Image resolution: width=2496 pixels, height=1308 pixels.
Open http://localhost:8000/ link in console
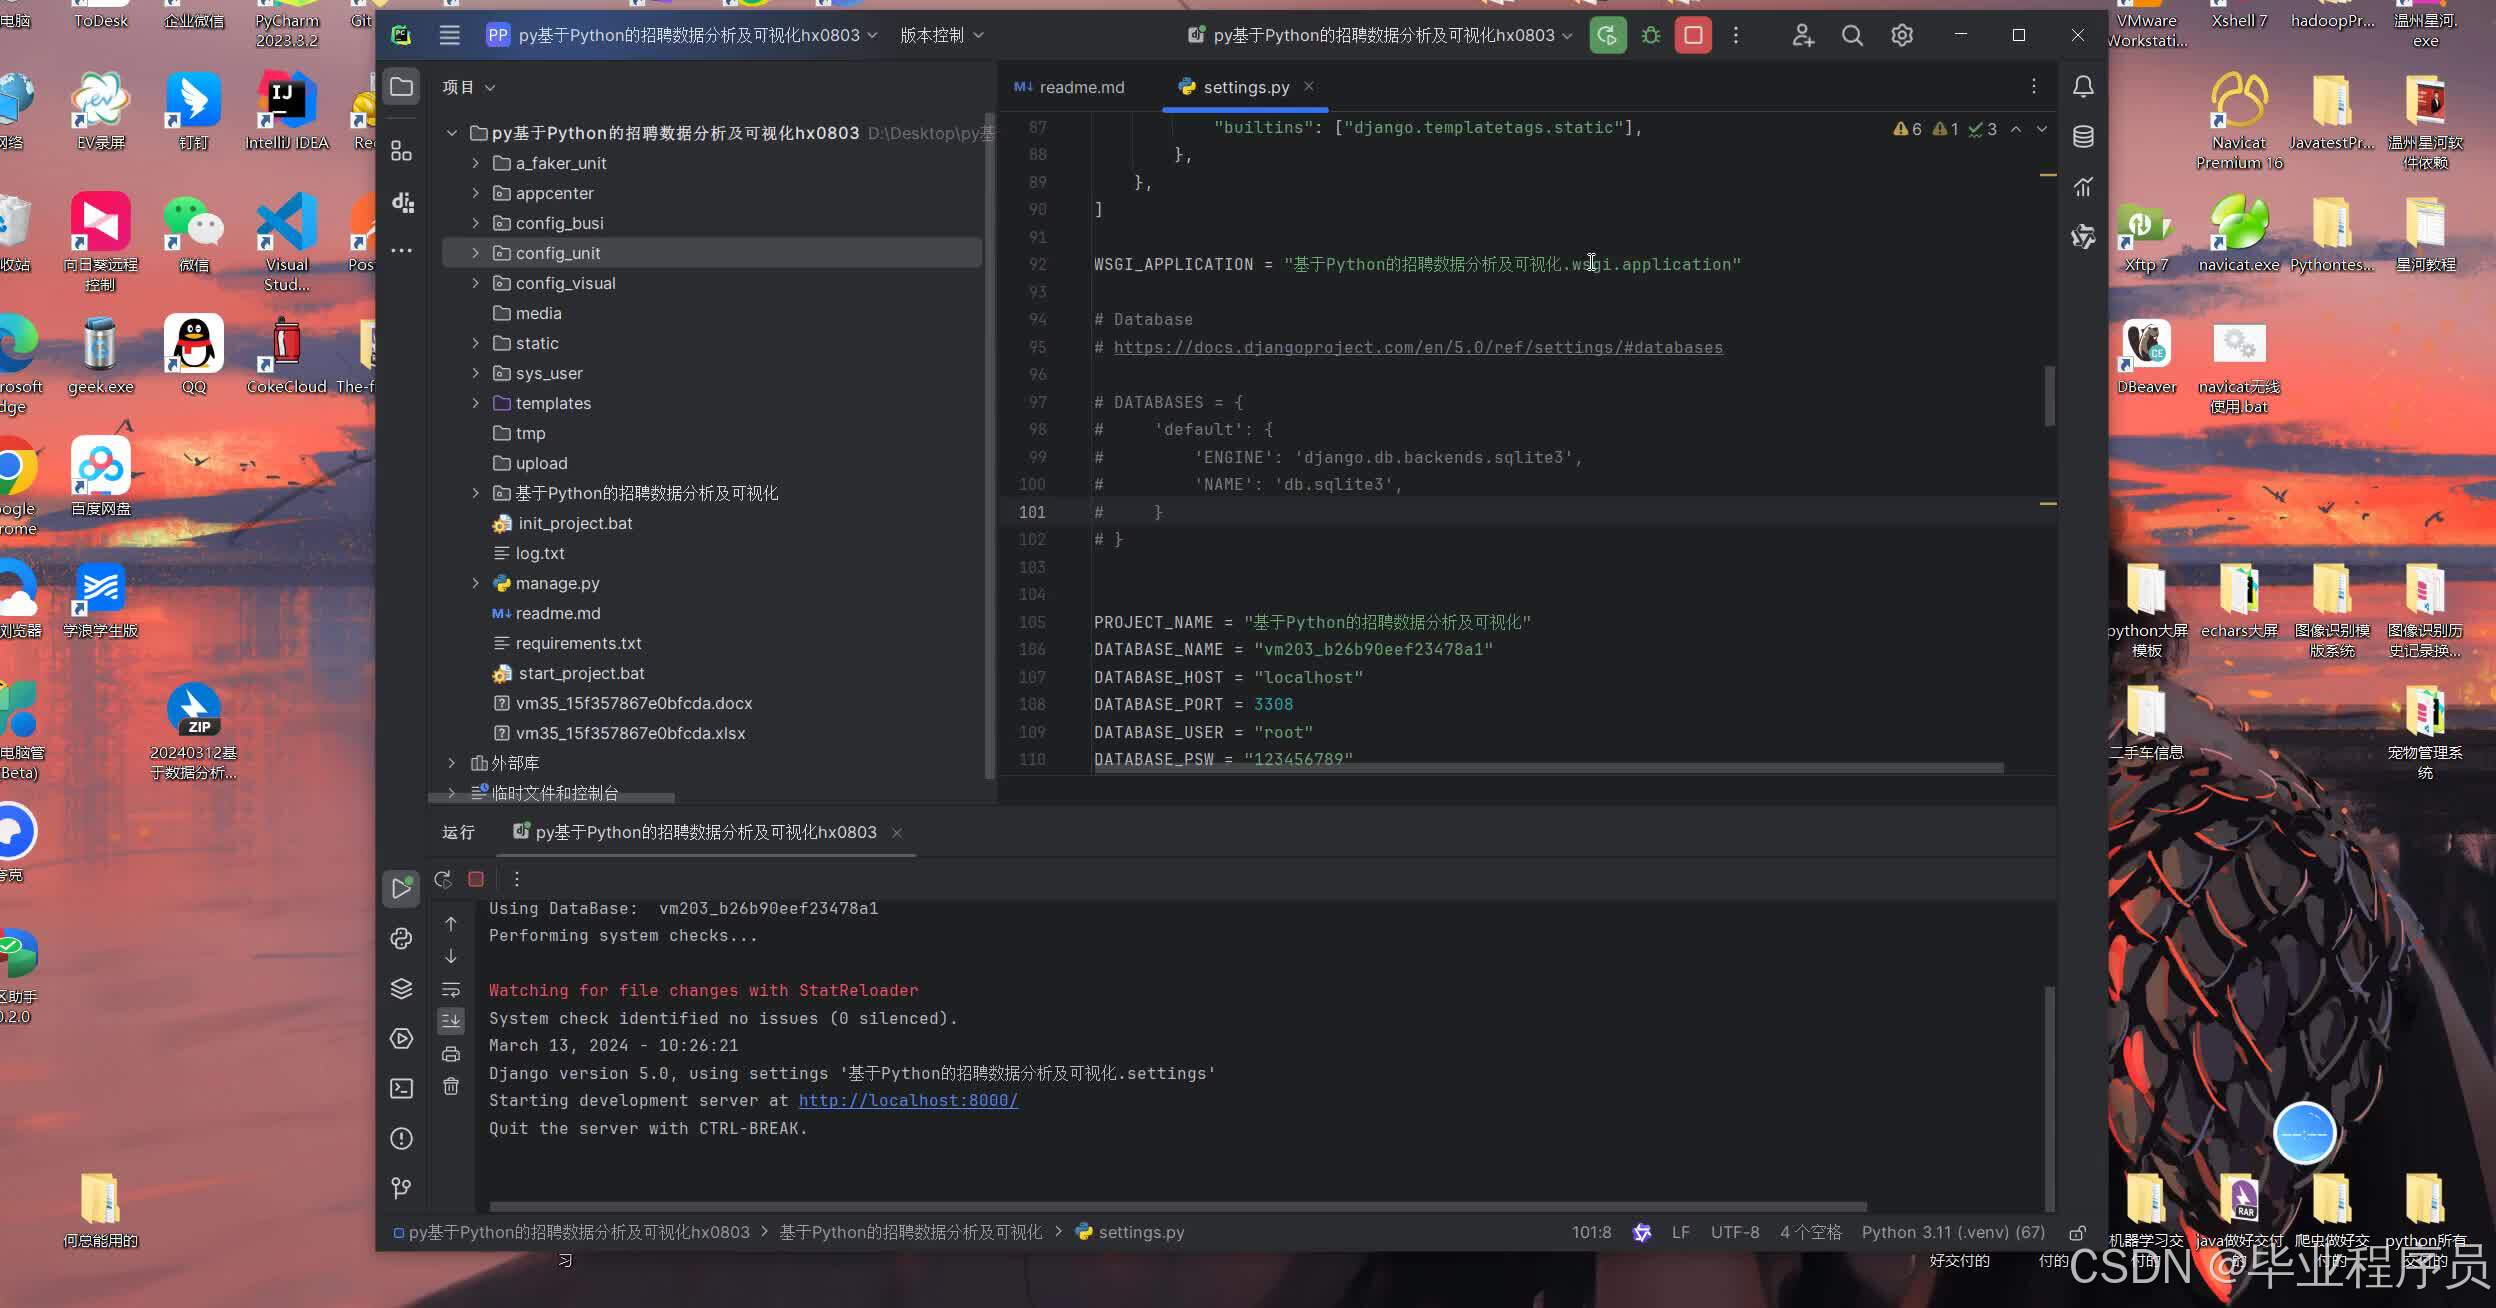pyautogui.click(x=908, y=1100)
